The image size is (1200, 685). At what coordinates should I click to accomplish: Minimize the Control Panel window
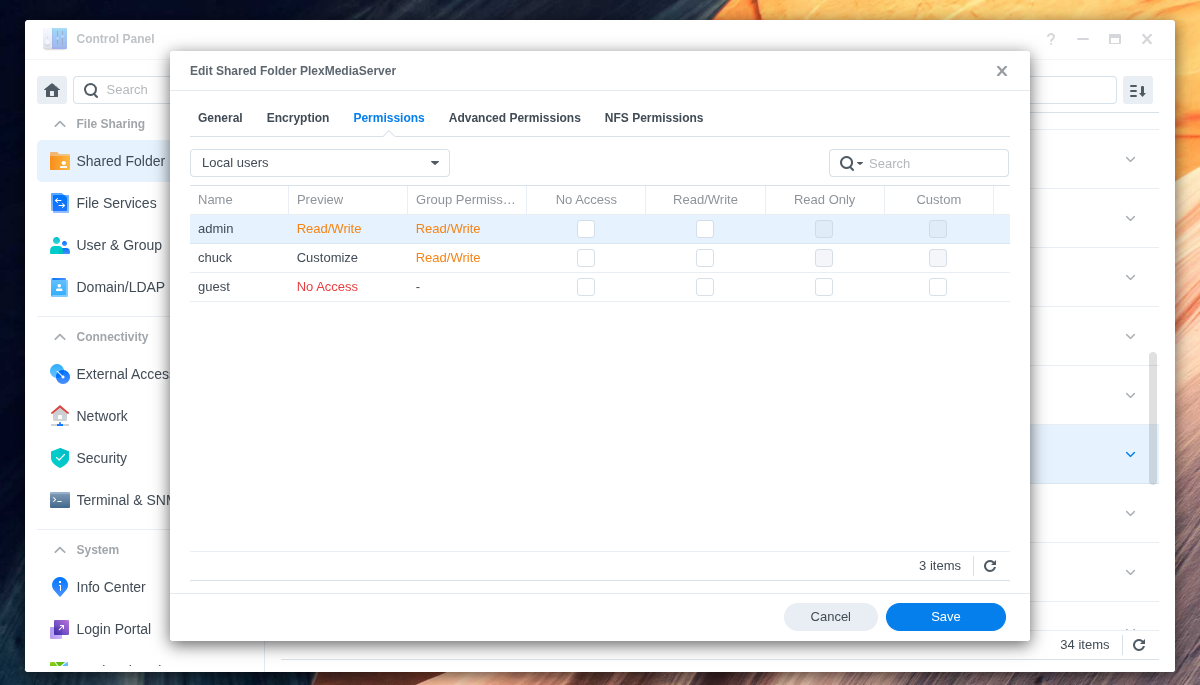pos(1083,39)
